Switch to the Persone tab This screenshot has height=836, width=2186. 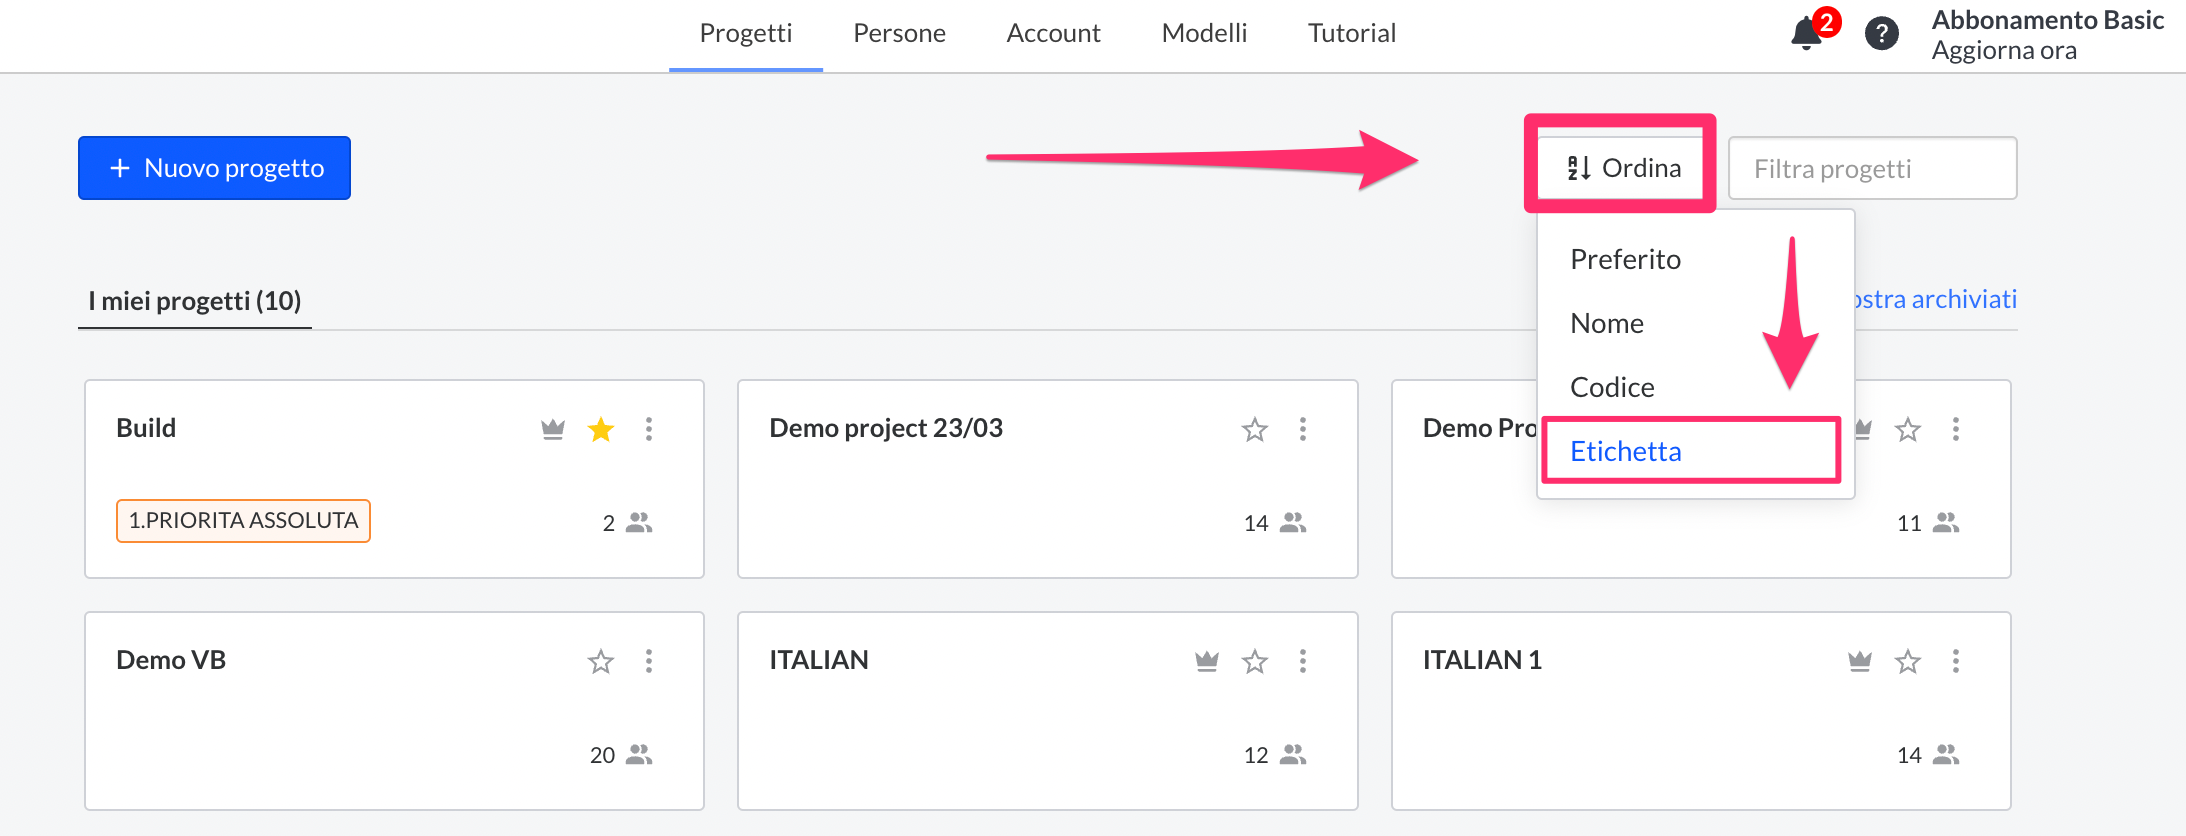pyautogui.click(x=899, y=33)
